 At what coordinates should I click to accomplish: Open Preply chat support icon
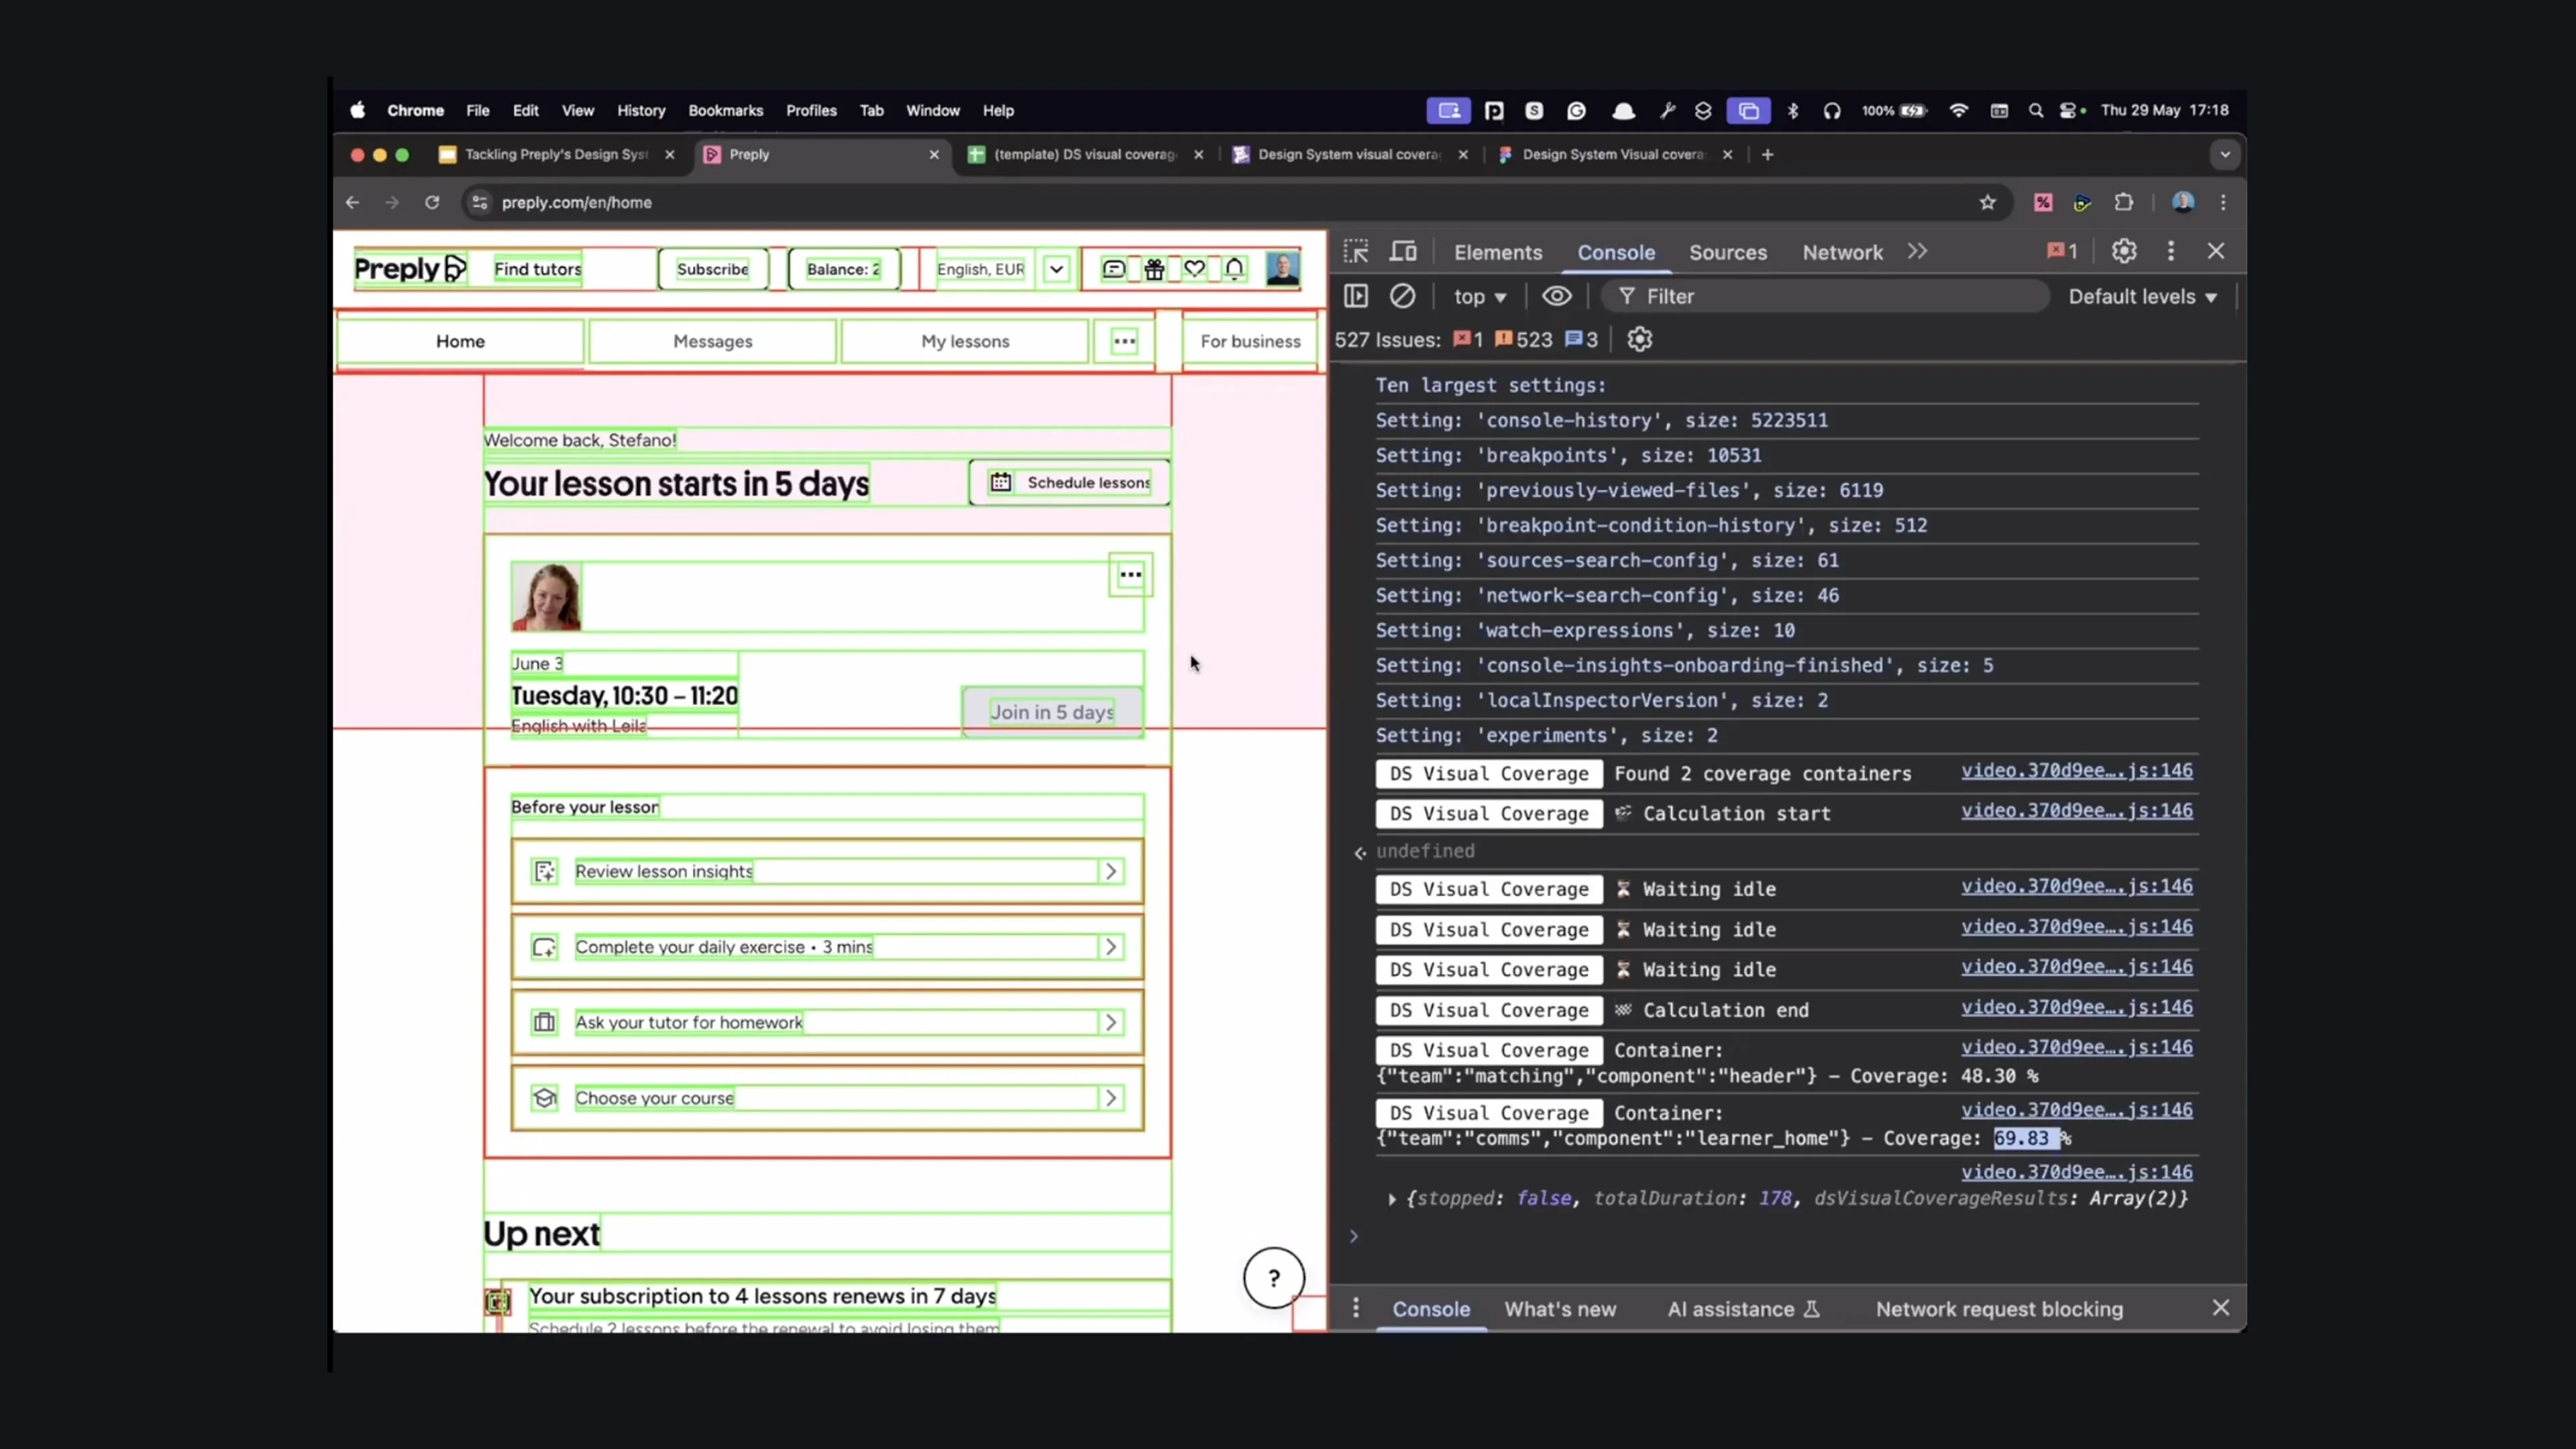(x=1113, y=268)
